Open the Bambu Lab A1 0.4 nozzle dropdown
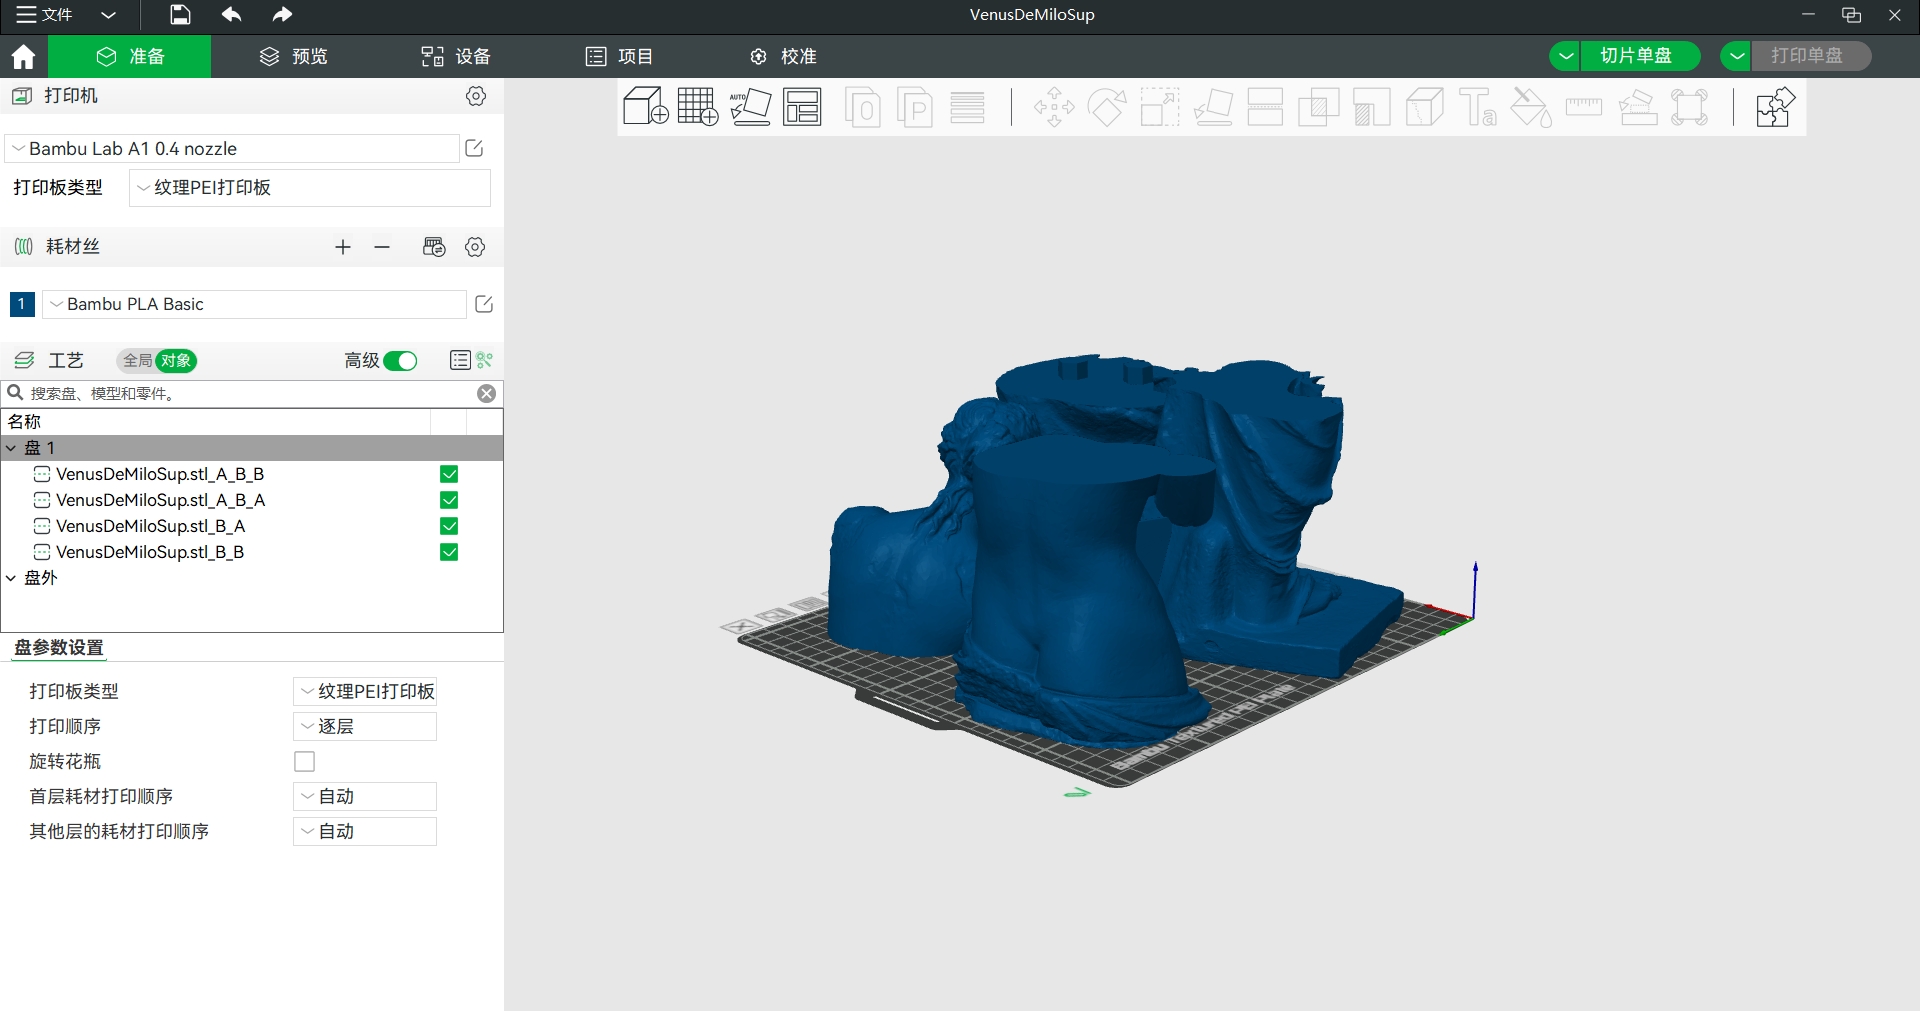 [232, 149]
